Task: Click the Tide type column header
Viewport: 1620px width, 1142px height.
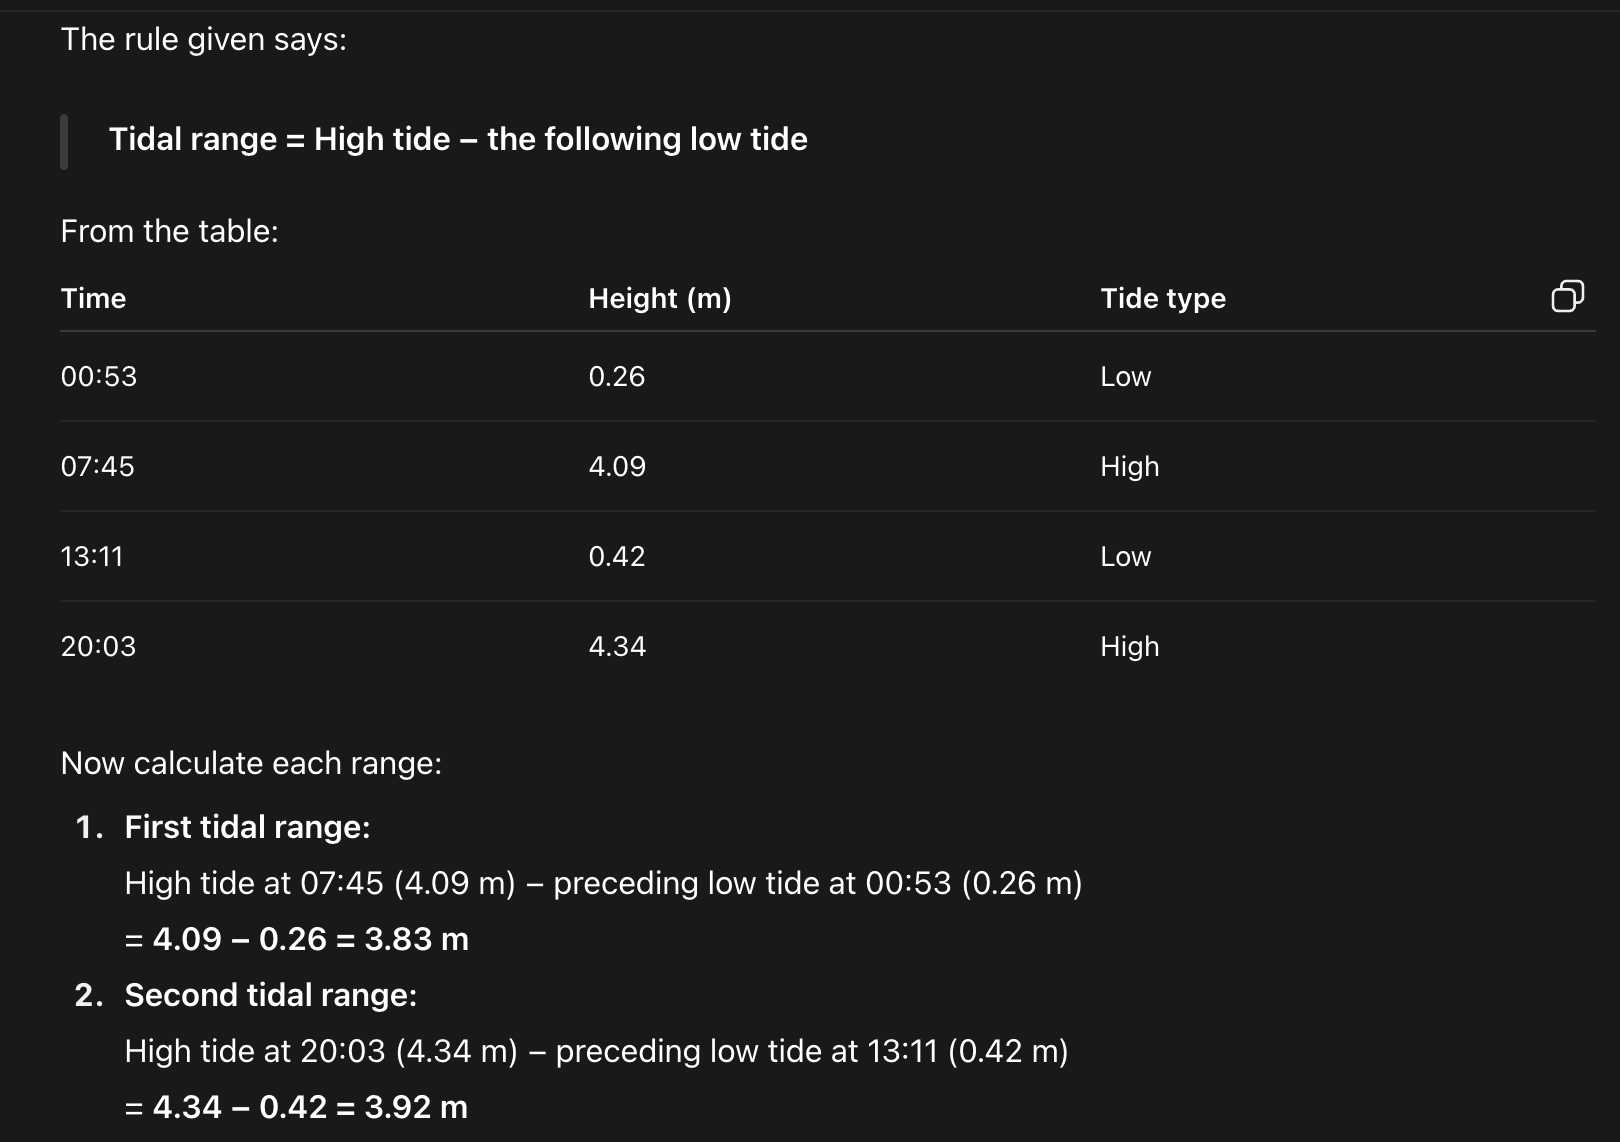Action: [x=1163, y=298]
